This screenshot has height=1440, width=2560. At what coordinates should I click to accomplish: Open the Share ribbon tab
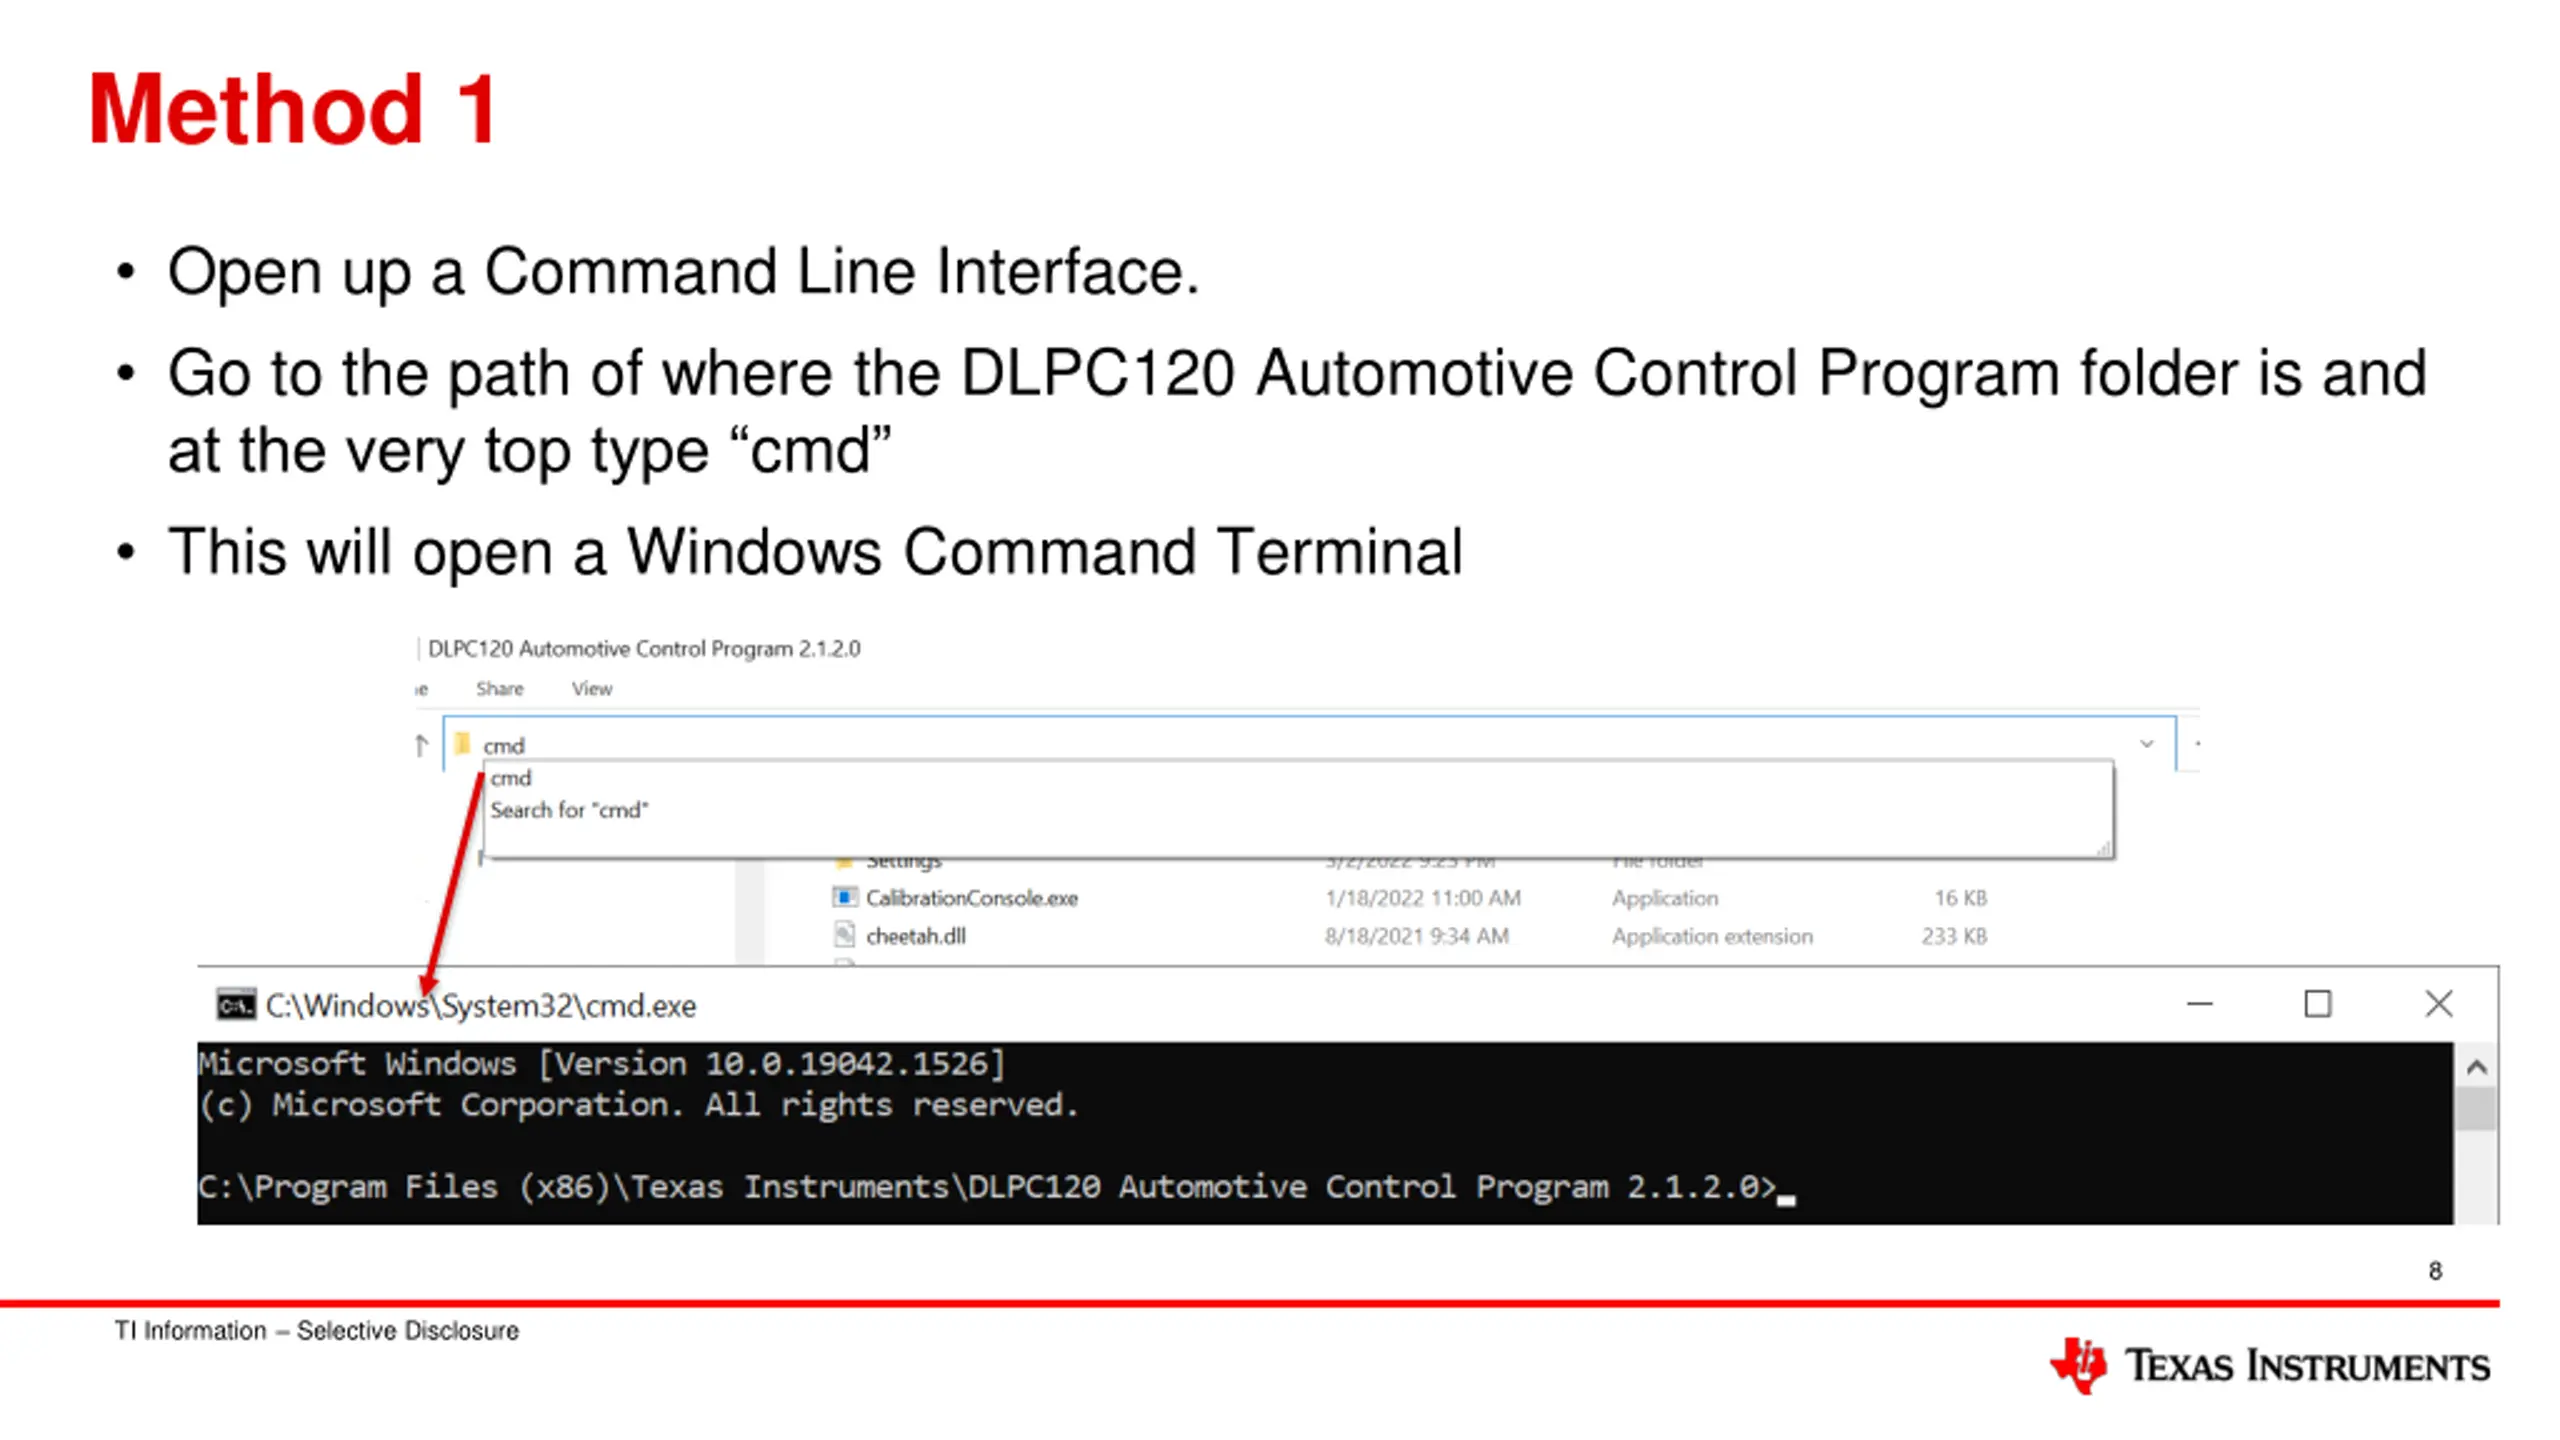pos(500,689)
